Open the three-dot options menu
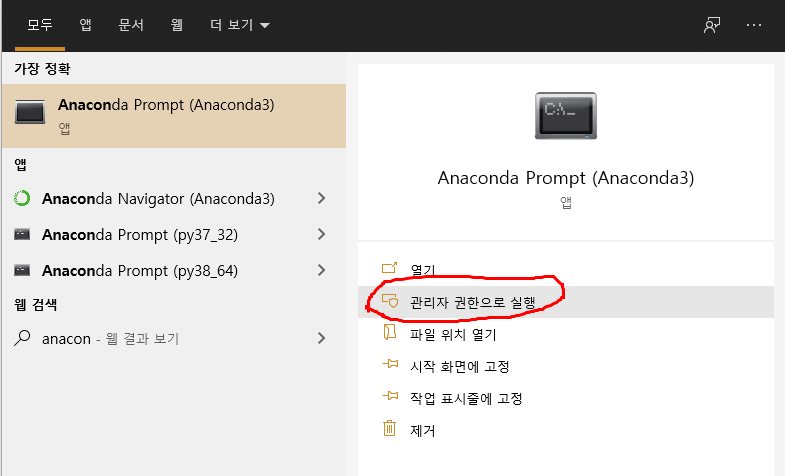Image resolution: width=785 pixels, height=476 pixels. [x=753, y=25]
